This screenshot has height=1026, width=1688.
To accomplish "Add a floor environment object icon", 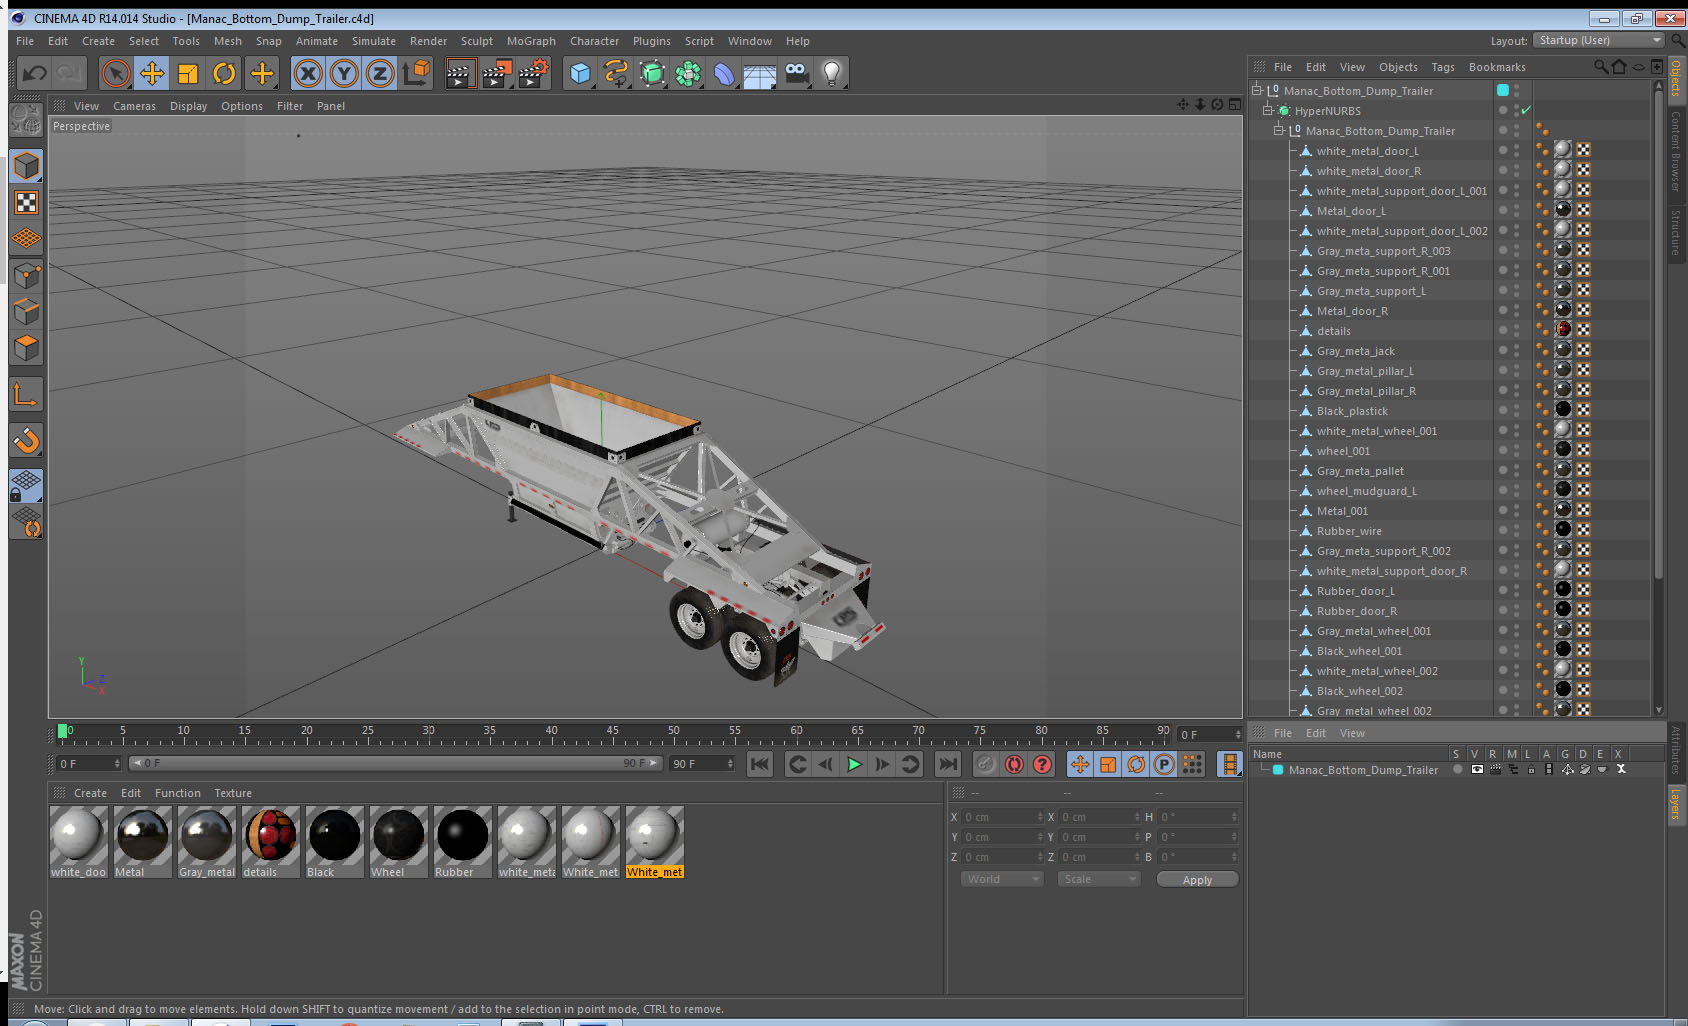I will pyautogui.click(x=760, y=73).
